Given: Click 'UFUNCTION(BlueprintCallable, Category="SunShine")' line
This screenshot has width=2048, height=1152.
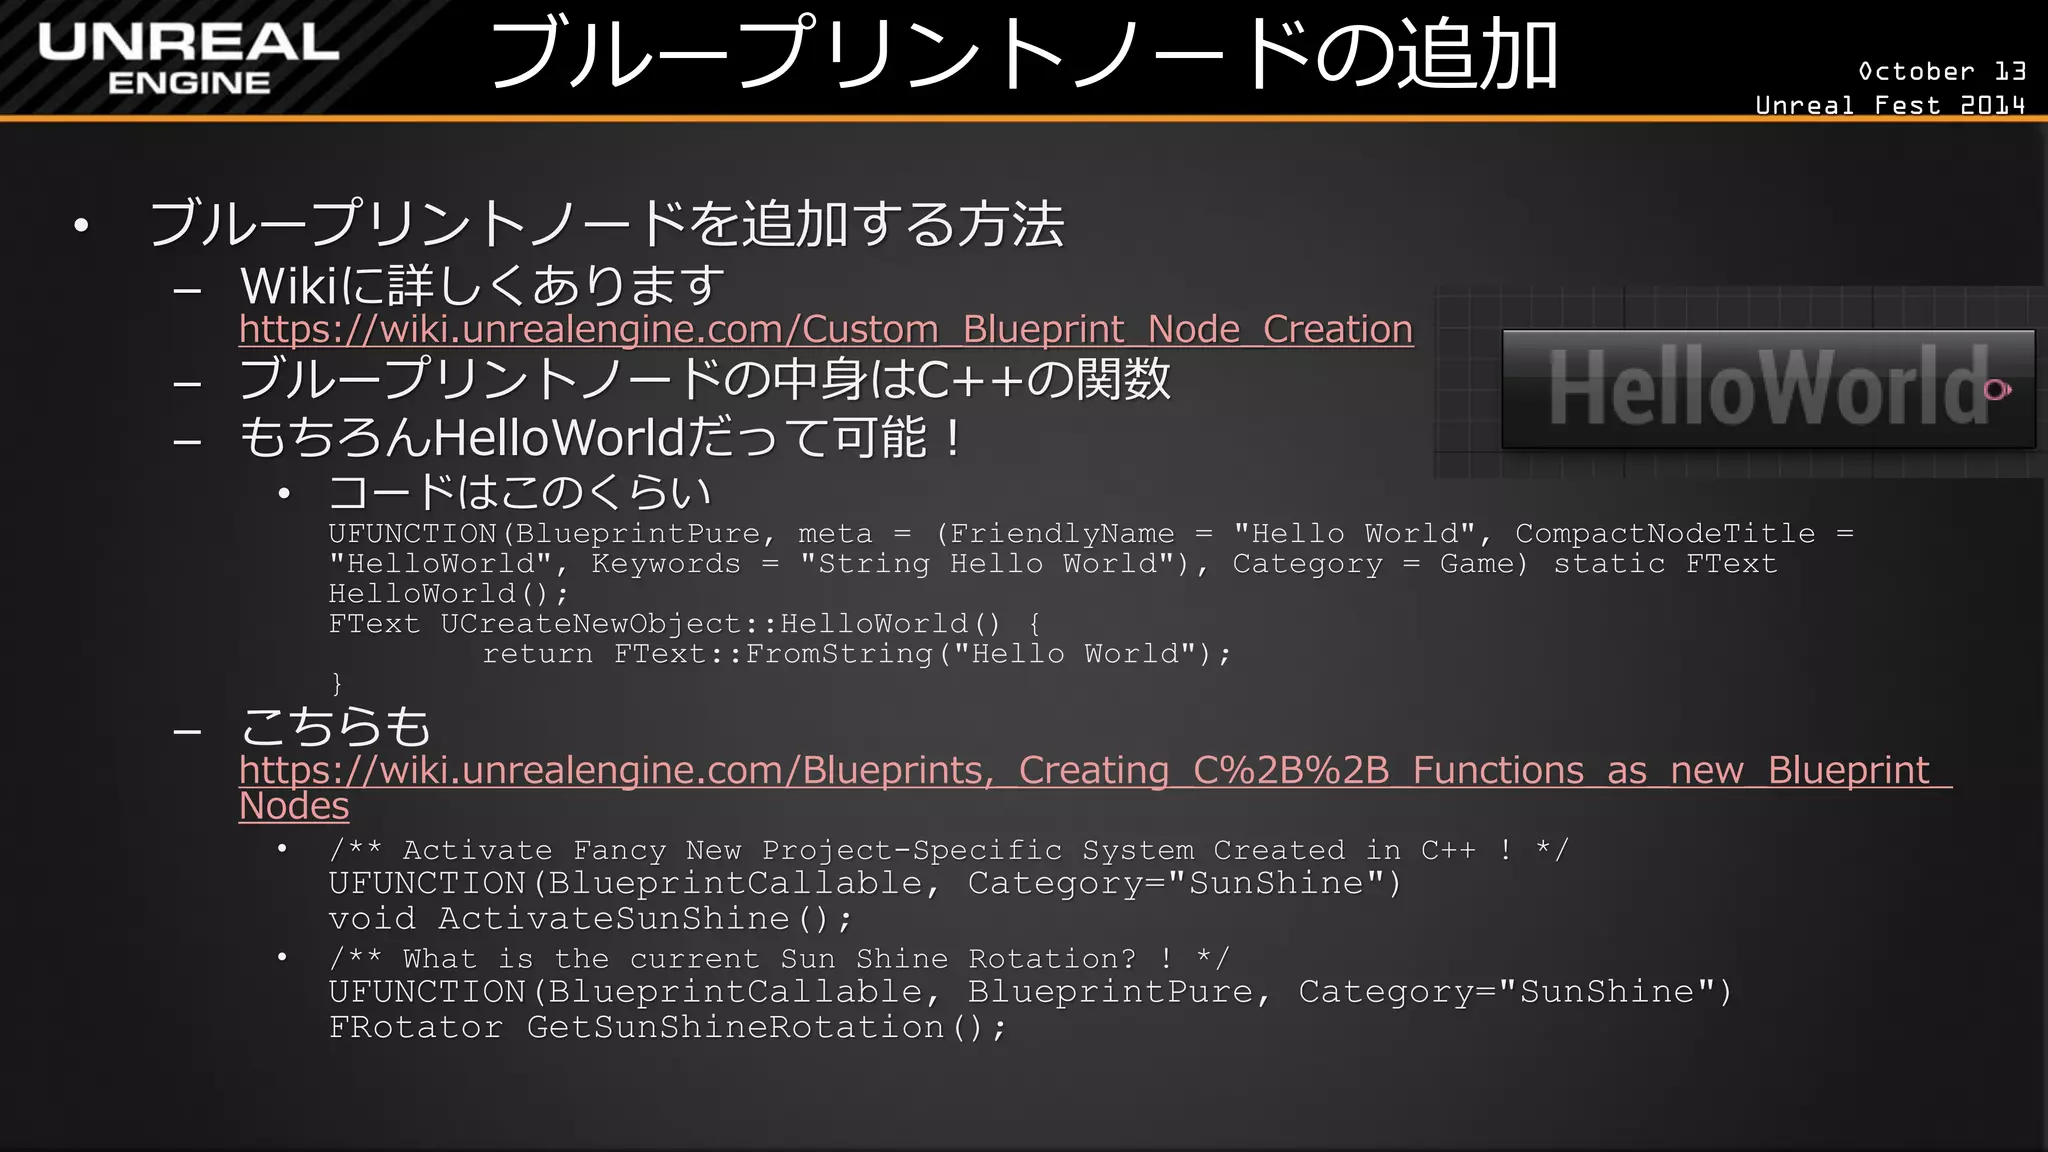Looking at the screenshot, I should 865,883.
